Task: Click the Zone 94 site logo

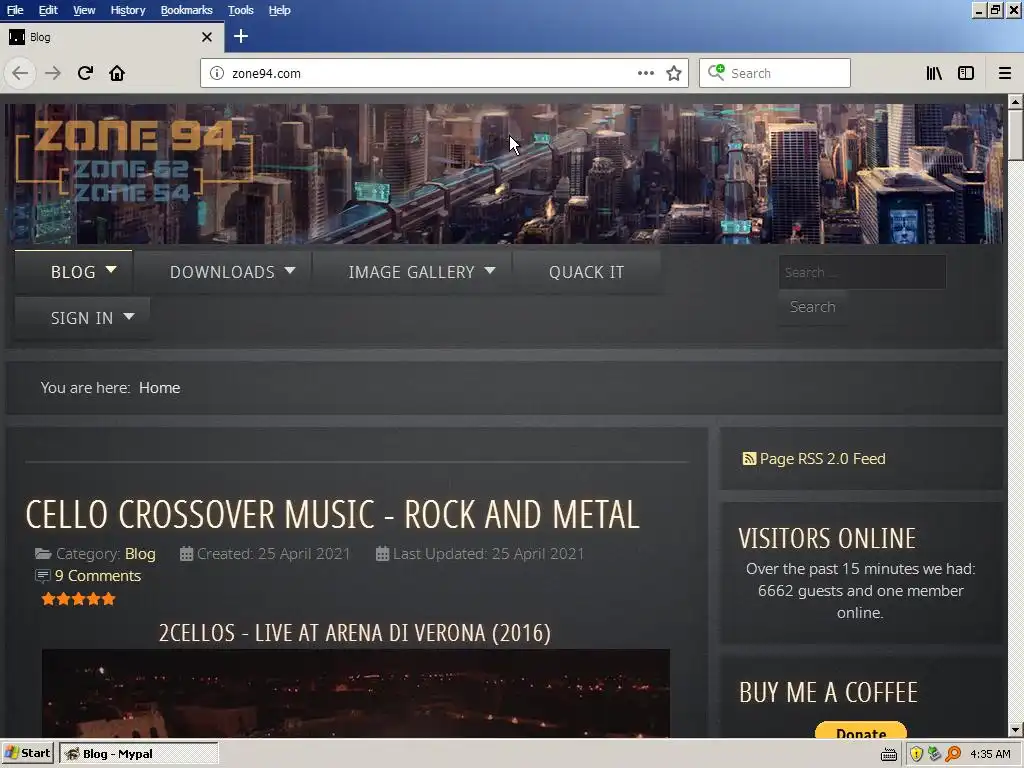Action: tap(134, 160)
